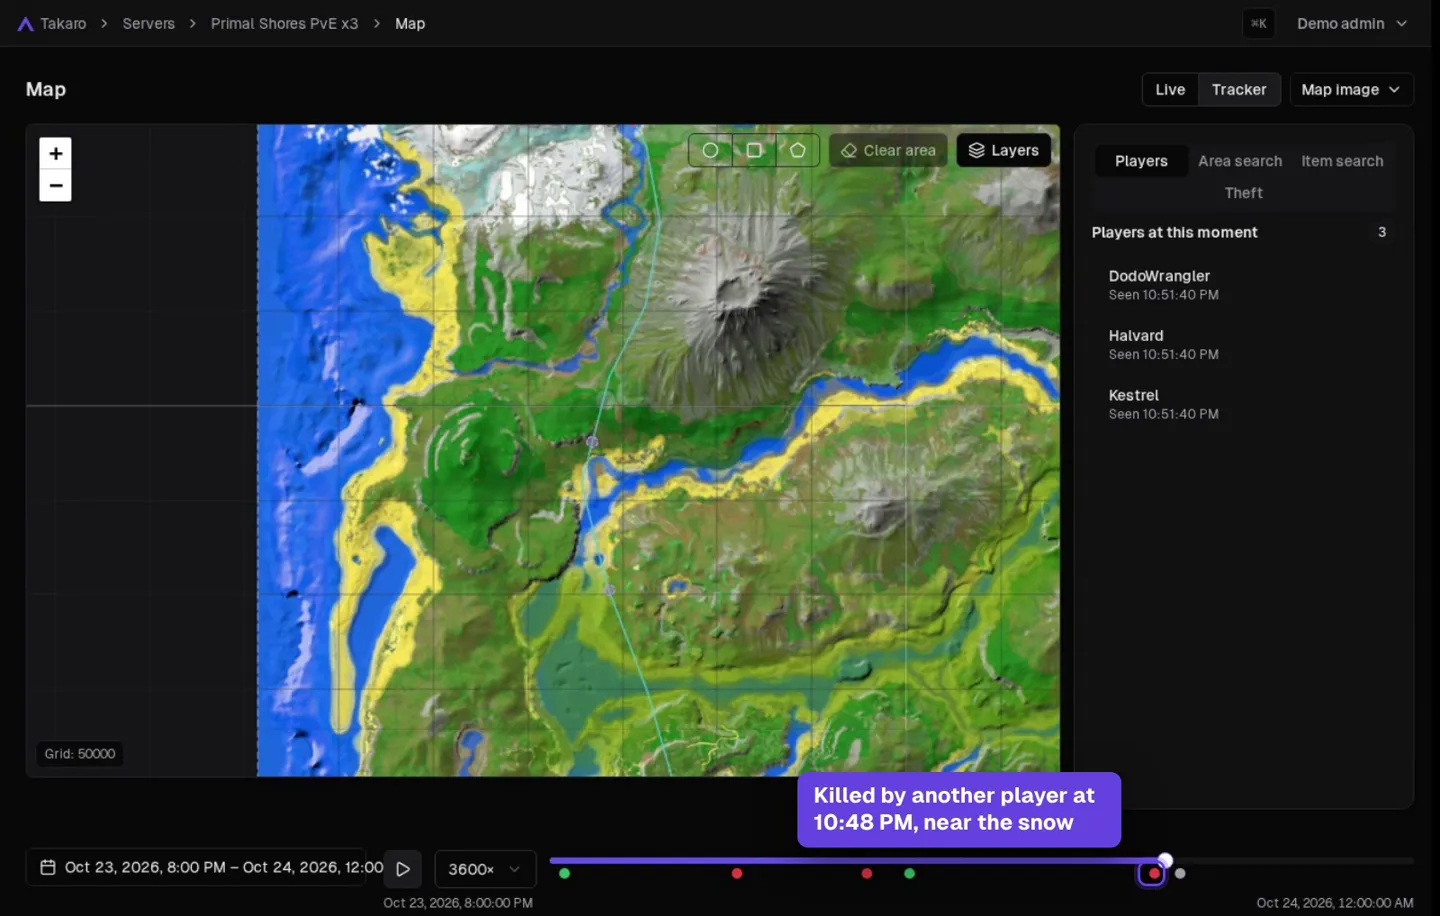Screen dimensions: 1440x916
Task: Open the ⌘K command palette
Action: (x=1258, y=23)
